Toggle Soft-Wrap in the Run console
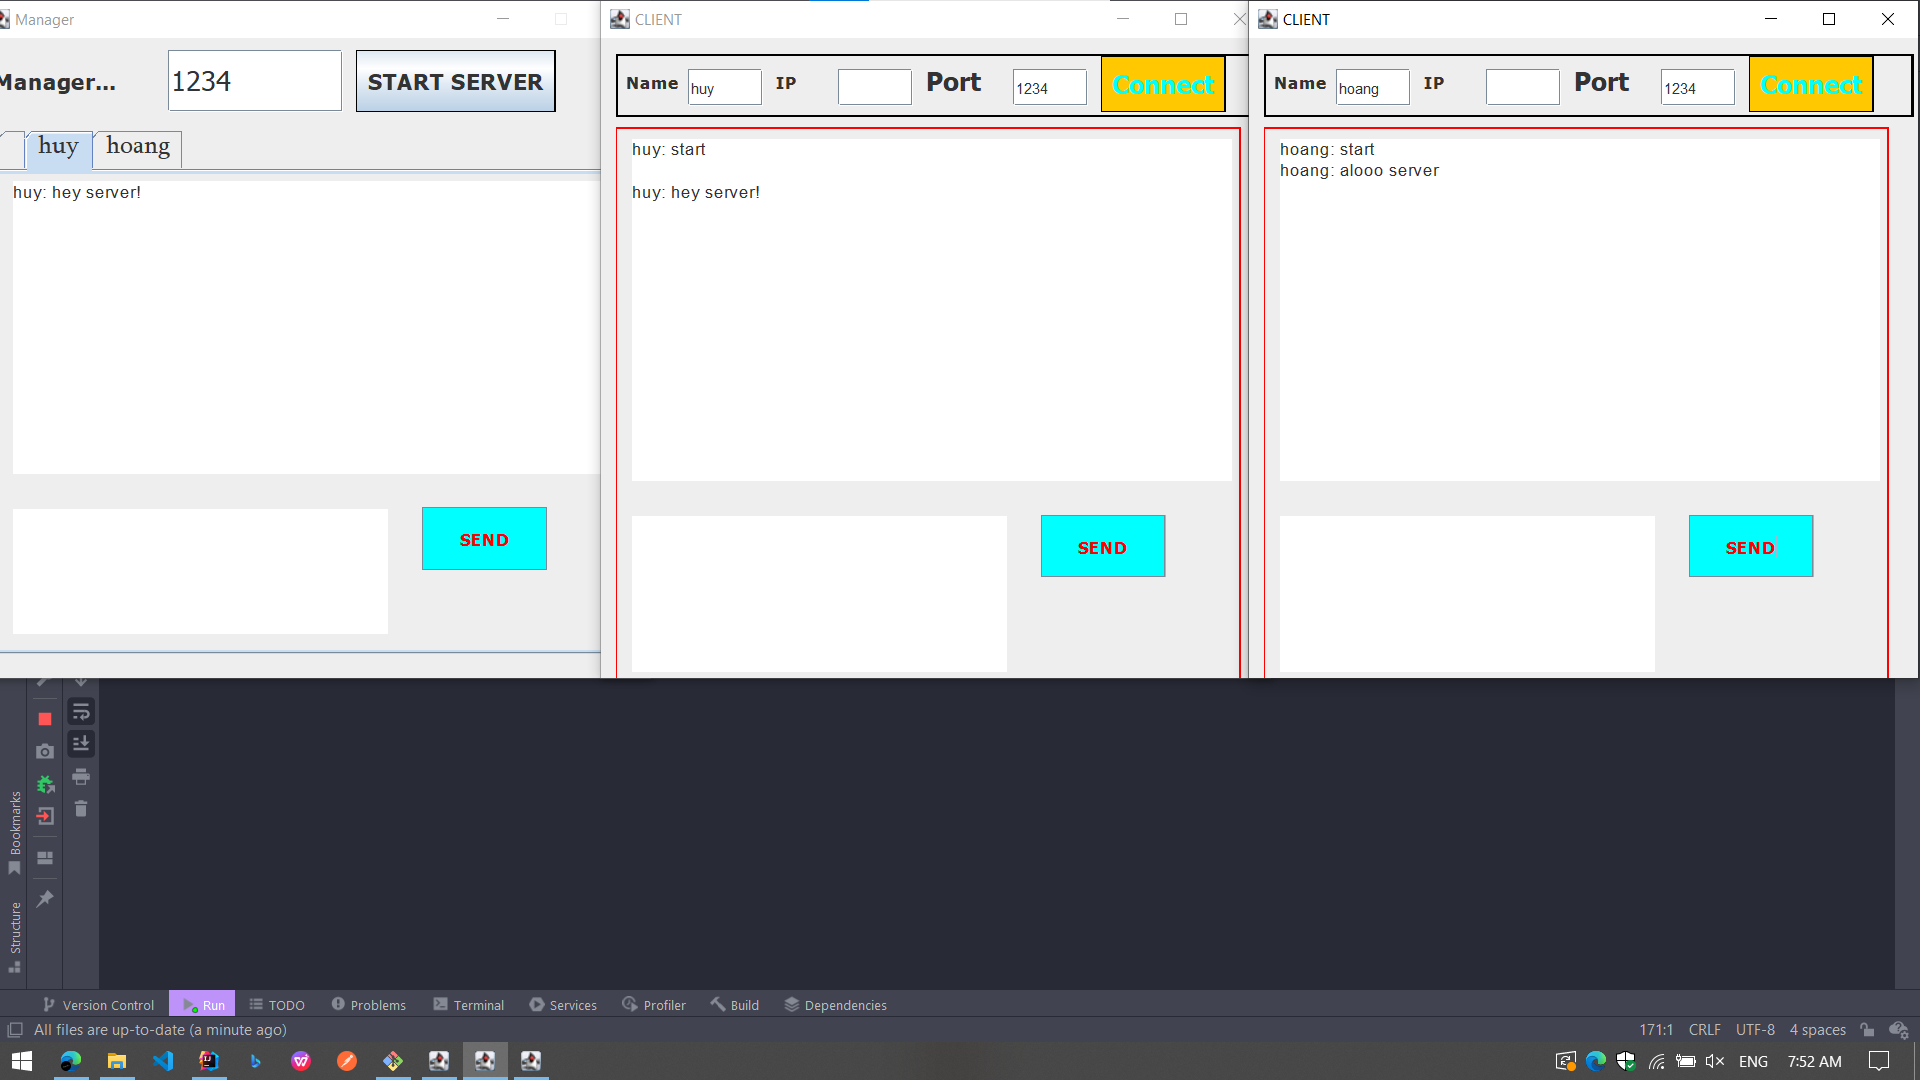The image size is (1920, 1080). pos(81,712)
